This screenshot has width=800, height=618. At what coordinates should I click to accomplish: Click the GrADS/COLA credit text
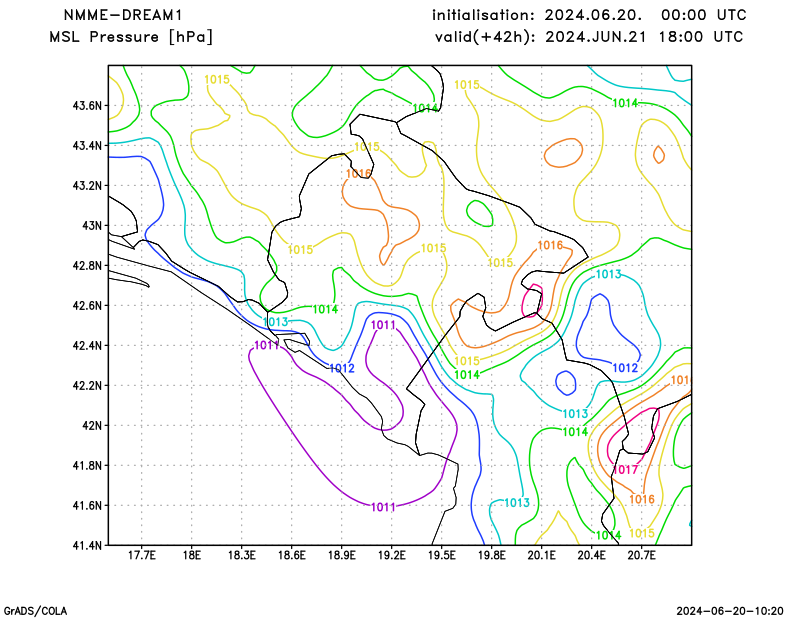35,611
